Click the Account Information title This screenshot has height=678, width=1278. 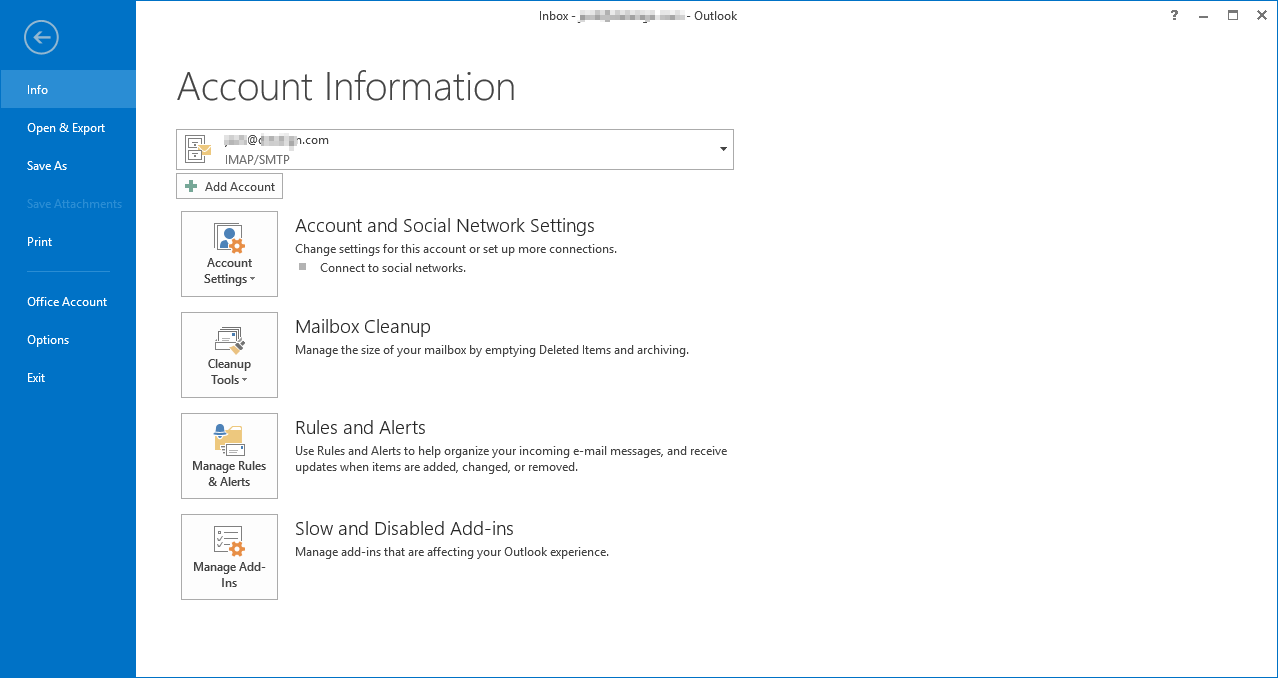tap(346, 87)
